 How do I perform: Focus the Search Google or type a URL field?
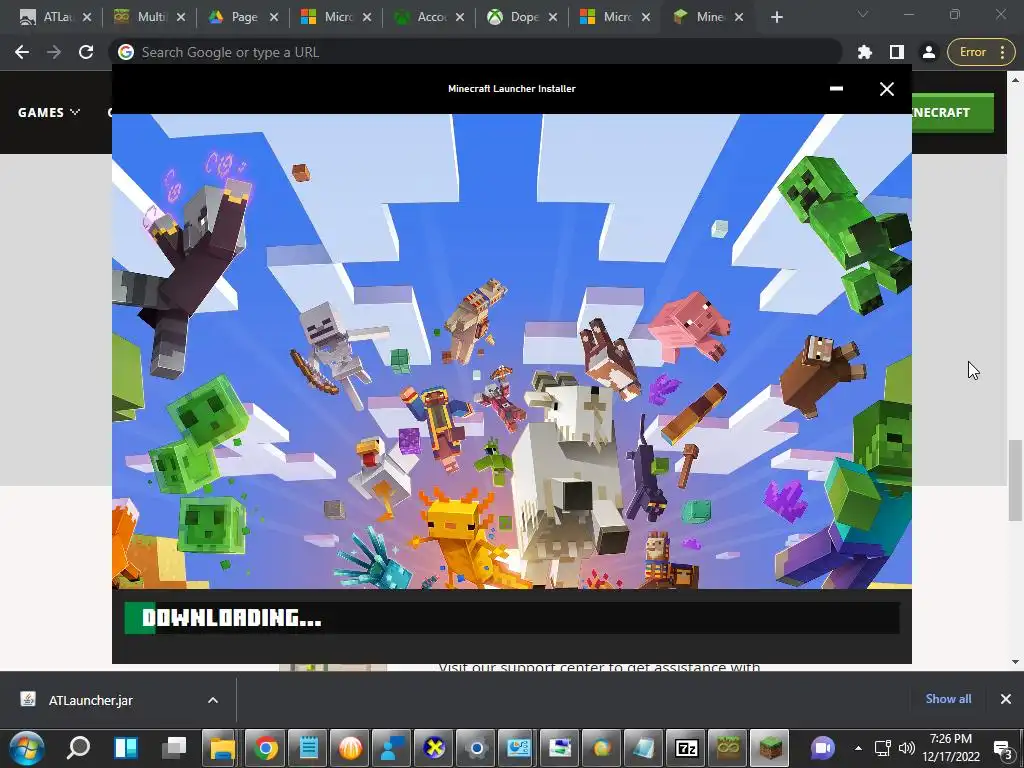[x=475, y=52]
